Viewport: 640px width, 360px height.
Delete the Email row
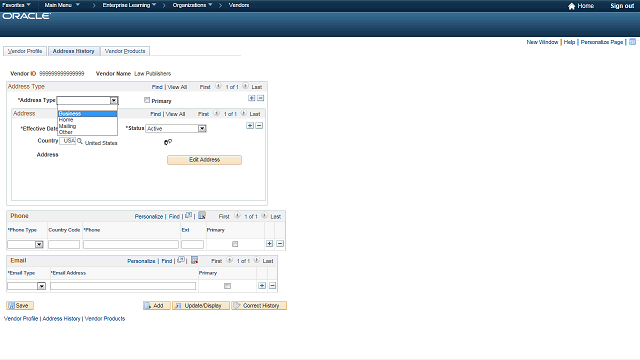coord(272,286)
